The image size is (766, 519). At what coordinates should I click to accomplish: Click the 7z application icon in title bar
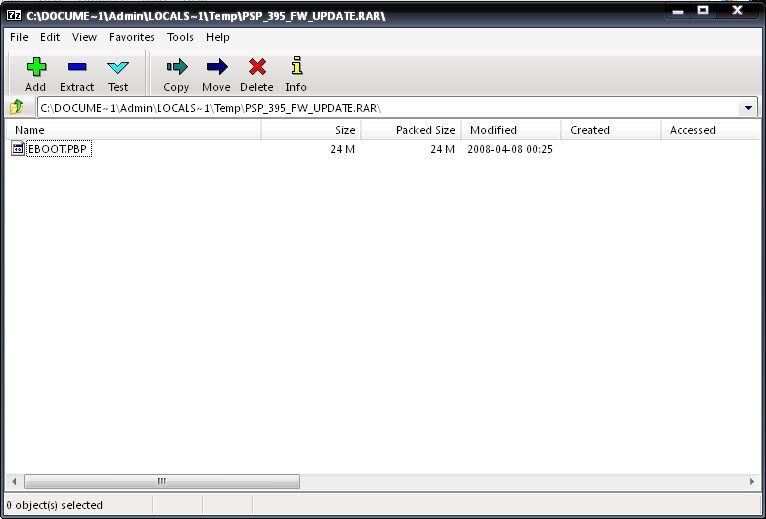[14, 15]
